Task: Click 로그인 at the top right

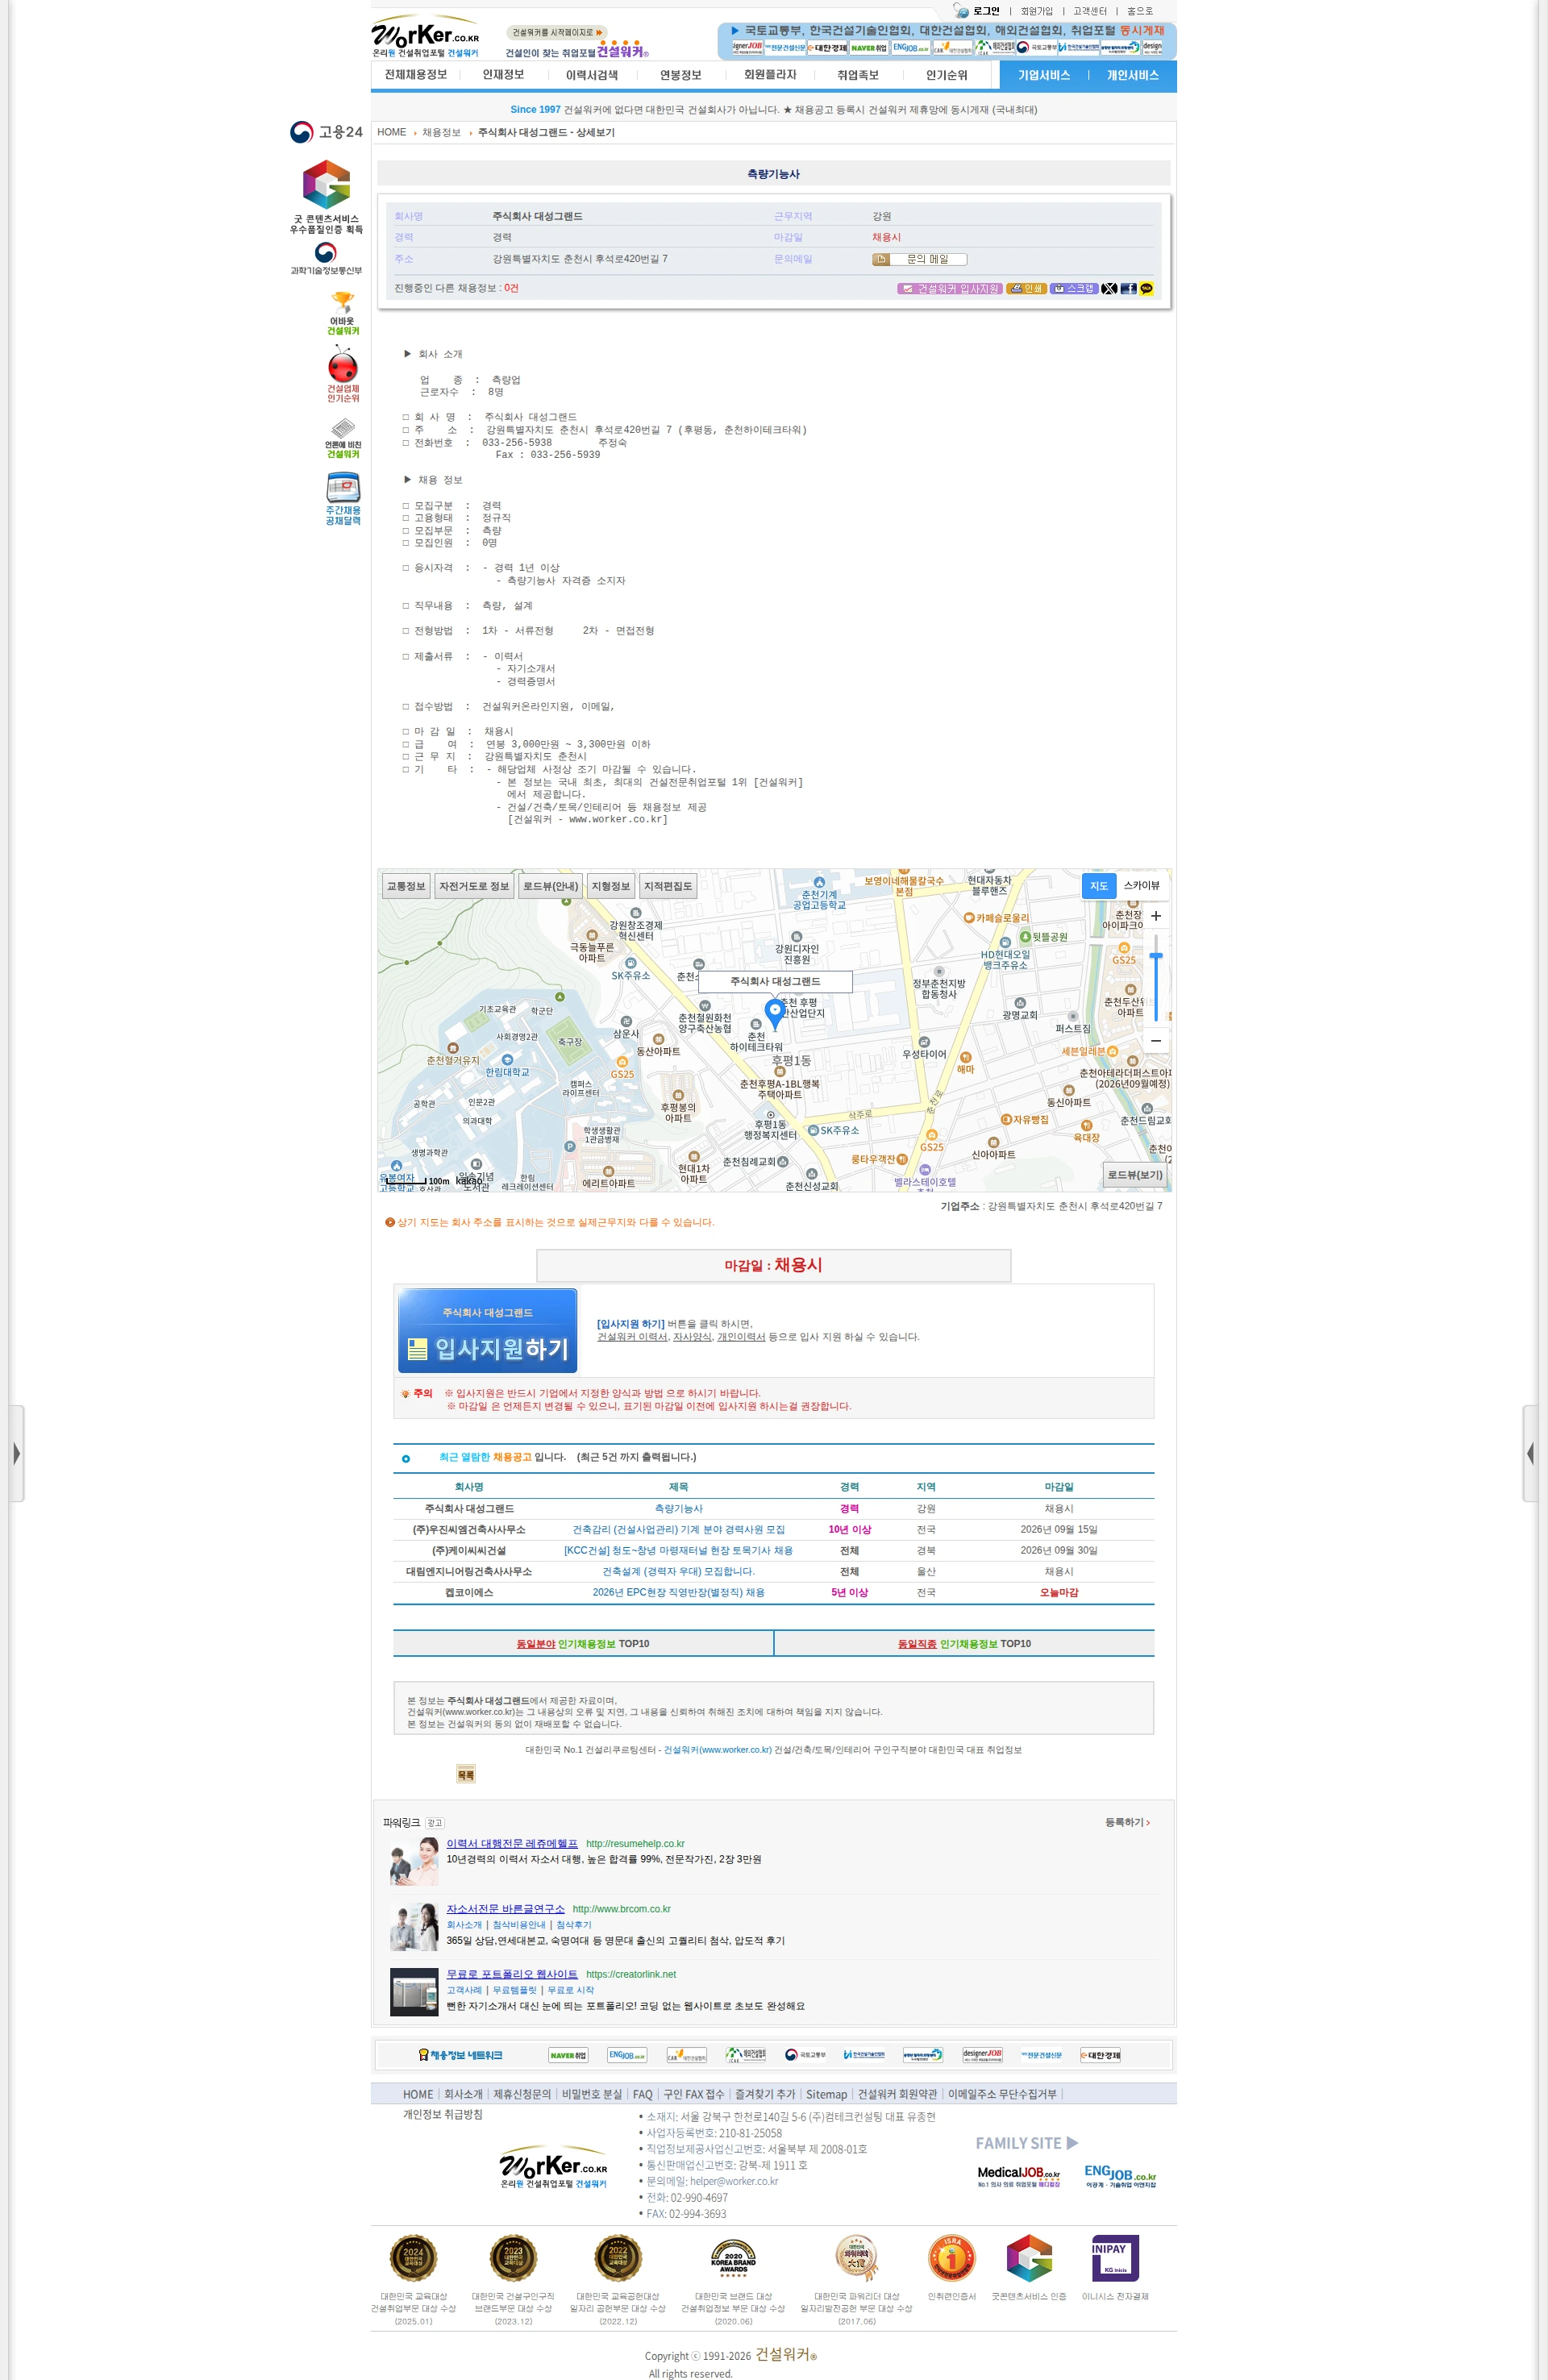Action: (x=986, y=11)
